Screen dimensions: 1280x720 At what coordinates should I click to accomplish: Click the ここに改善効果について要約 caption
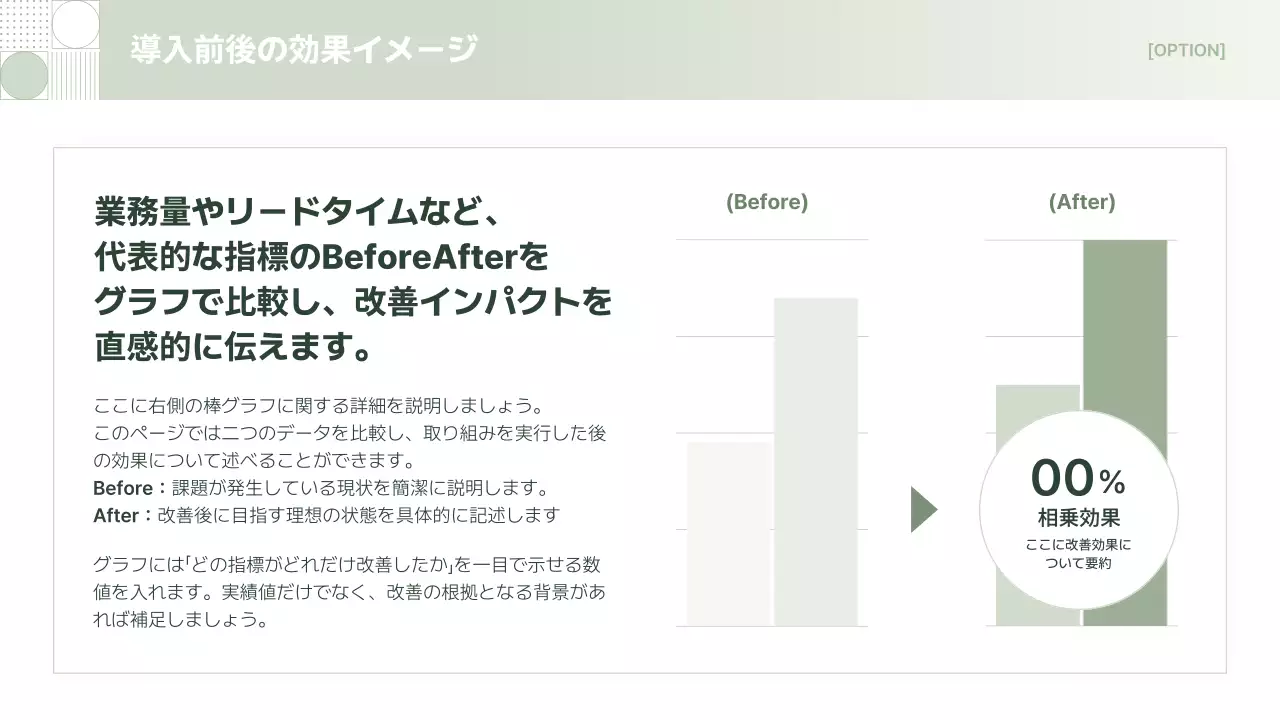(1079, 554)
